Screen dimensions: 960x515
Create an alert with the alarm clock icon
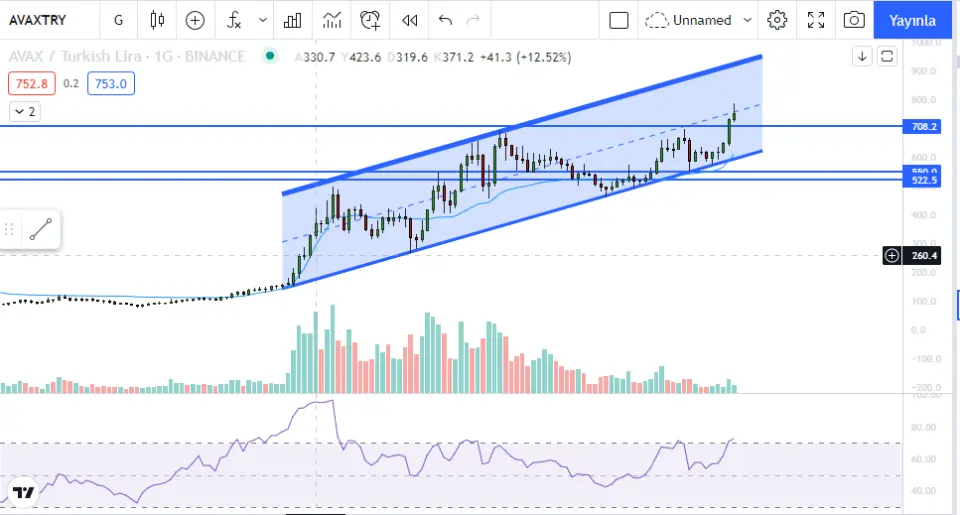pyautogui.click(x=371, y=20)
